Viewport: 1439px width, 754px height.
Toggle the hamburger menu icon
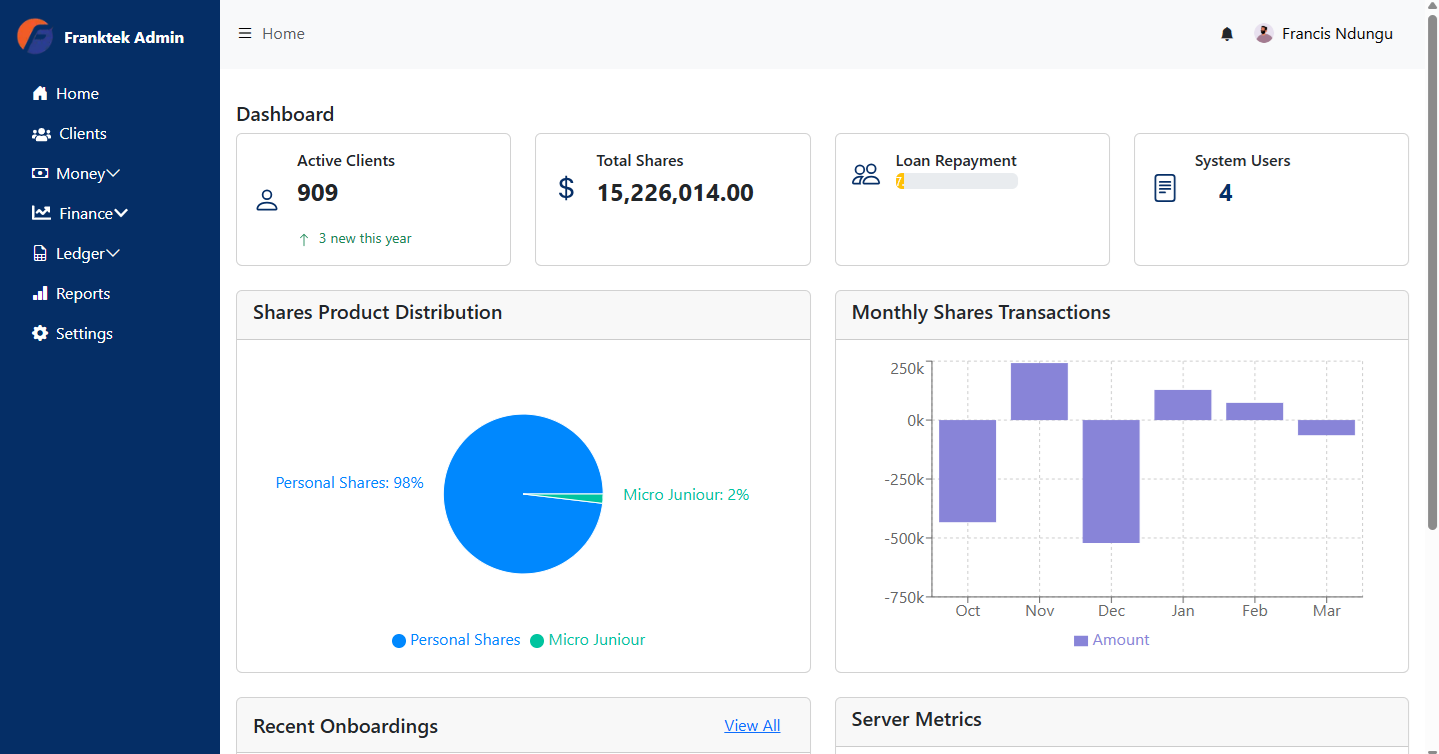coord(244,32)
